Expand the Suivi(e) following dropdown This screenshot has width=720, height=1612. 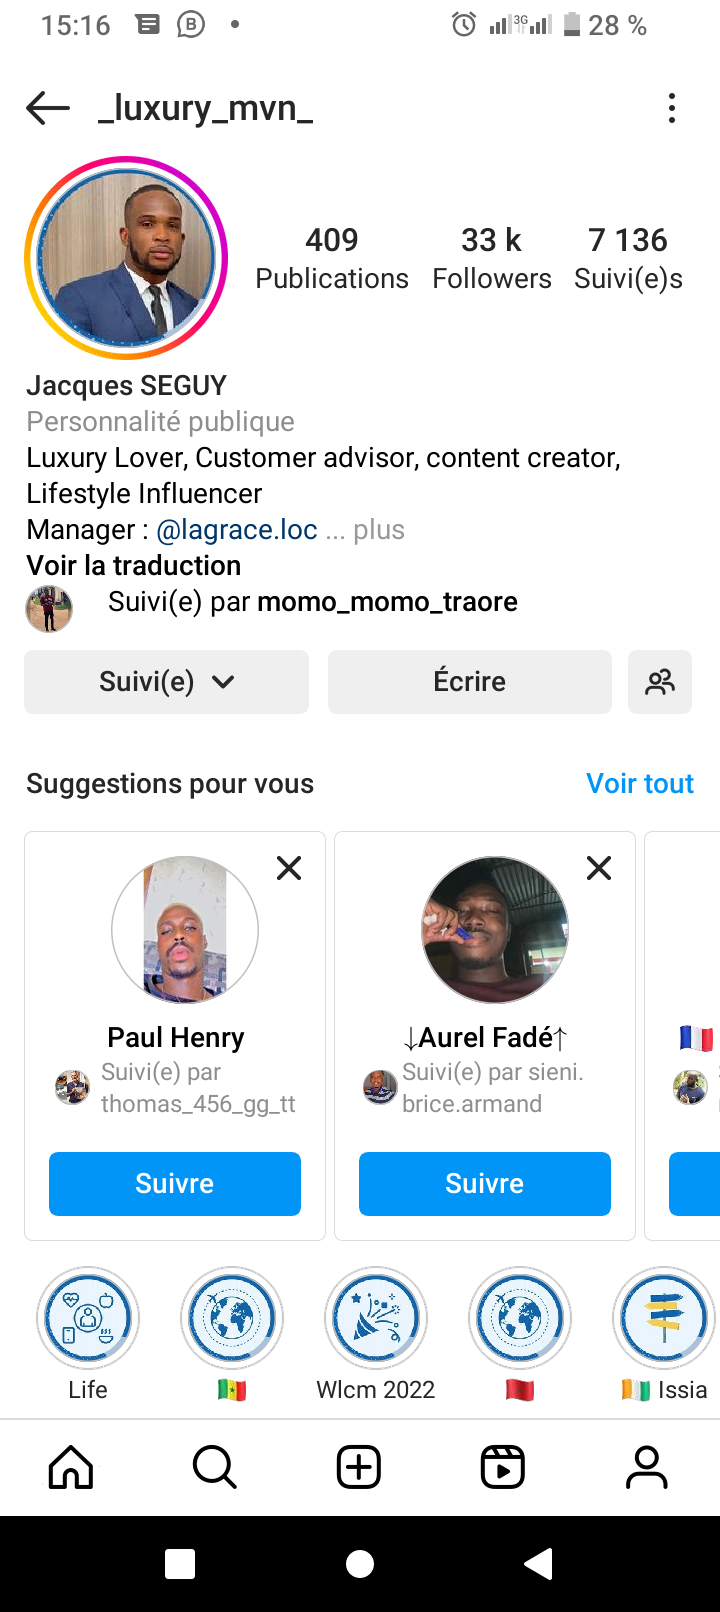point(166,682)
